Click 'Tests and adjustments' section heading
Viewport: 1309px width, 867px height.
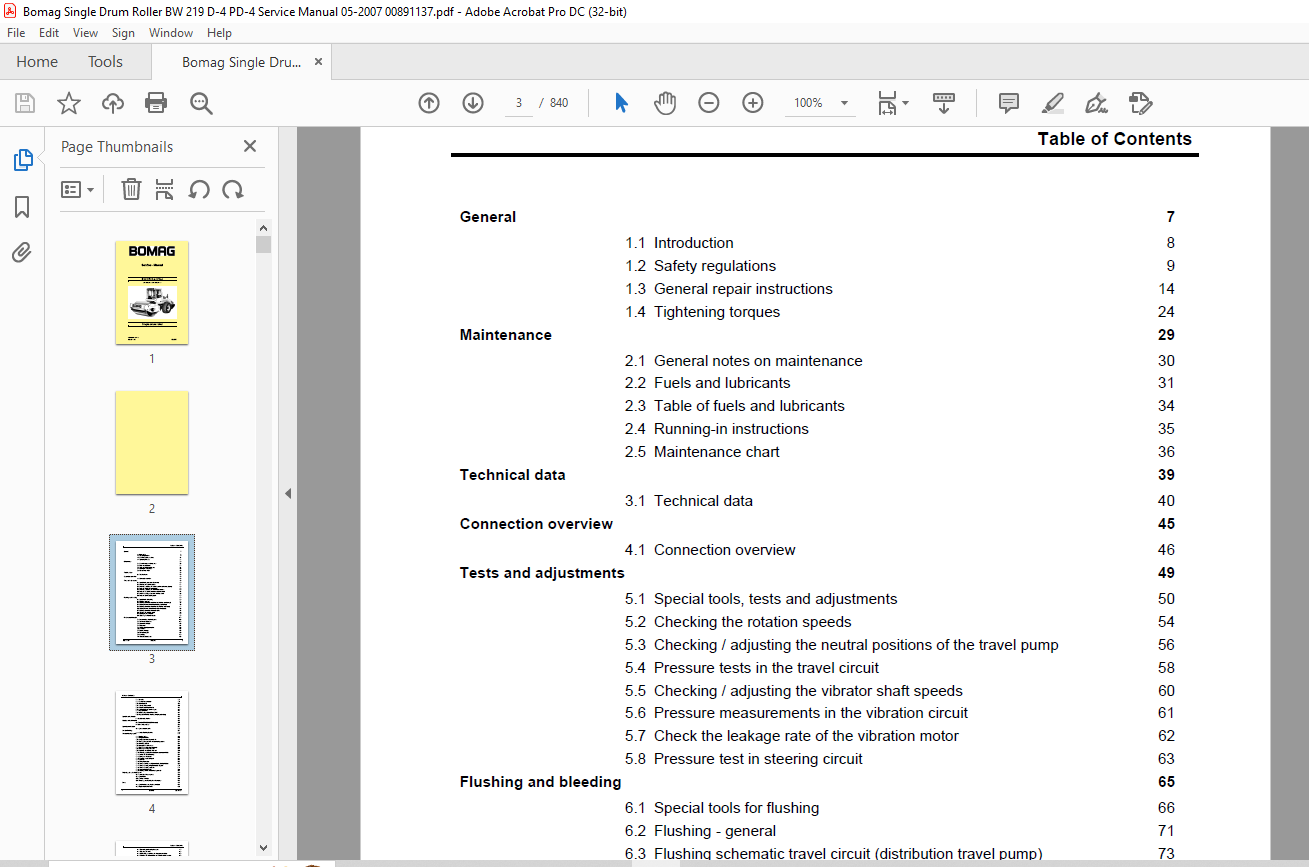pos(542,573)
